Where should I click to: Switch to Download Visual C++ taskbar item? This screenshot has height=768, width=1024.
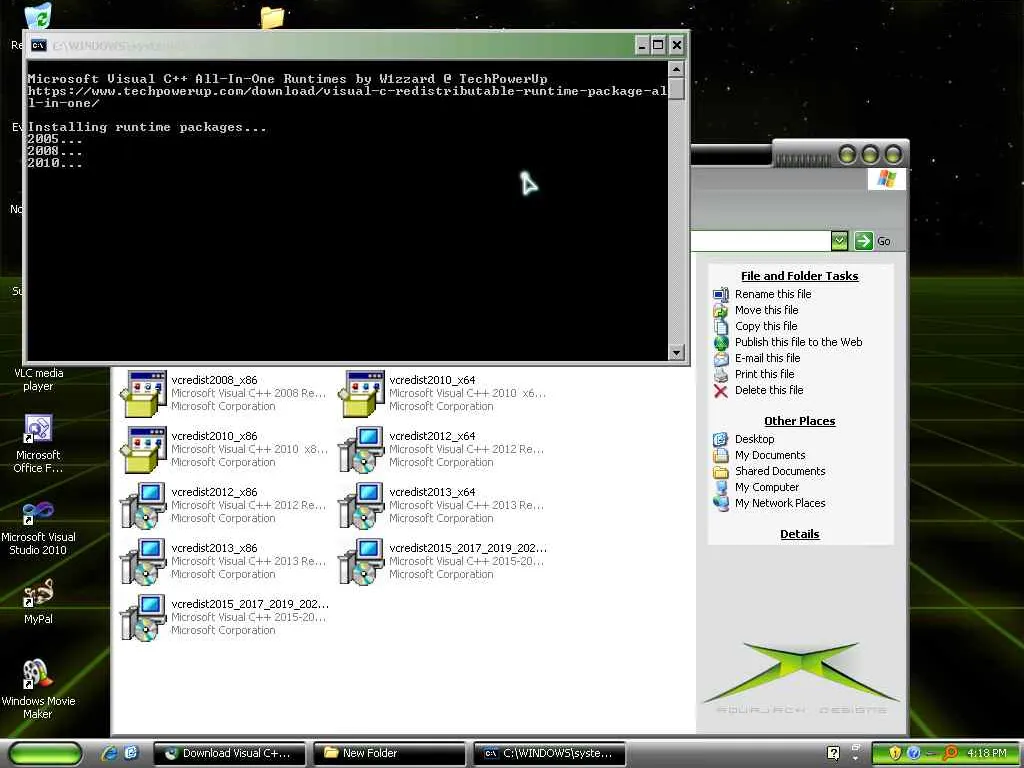(230, 753)
